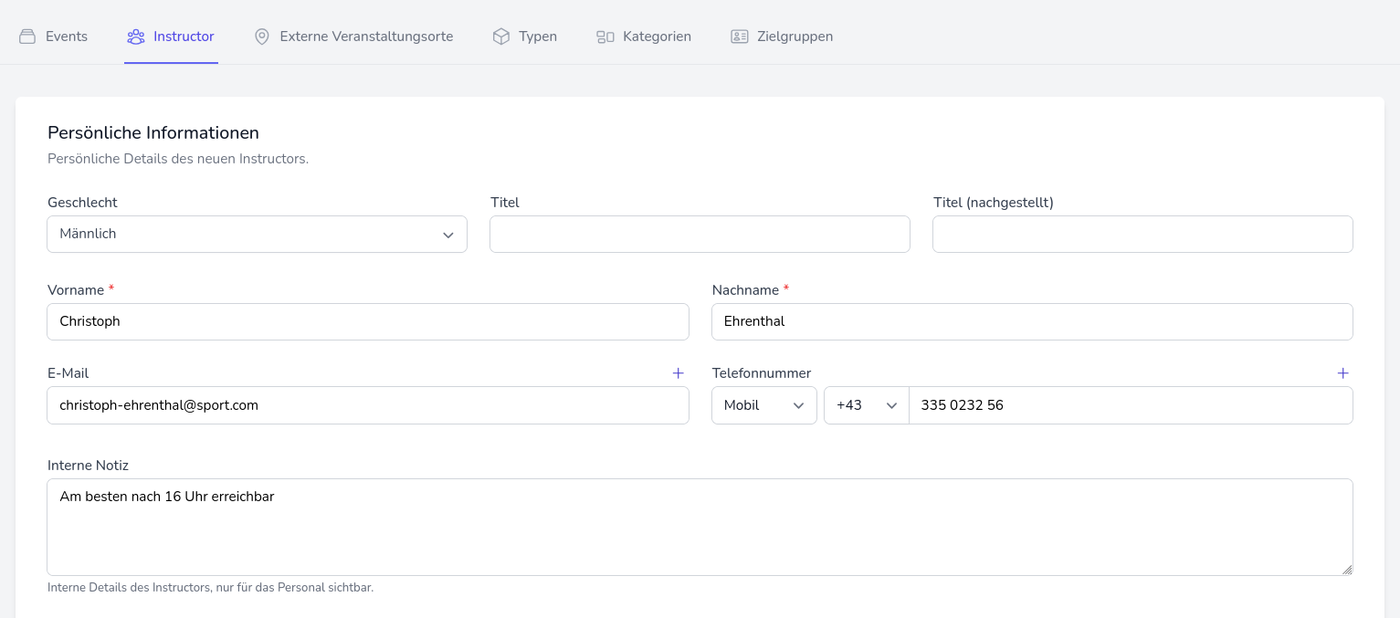
Task: Open the Geschlecht dropdown
Action: tap(257, 234)
